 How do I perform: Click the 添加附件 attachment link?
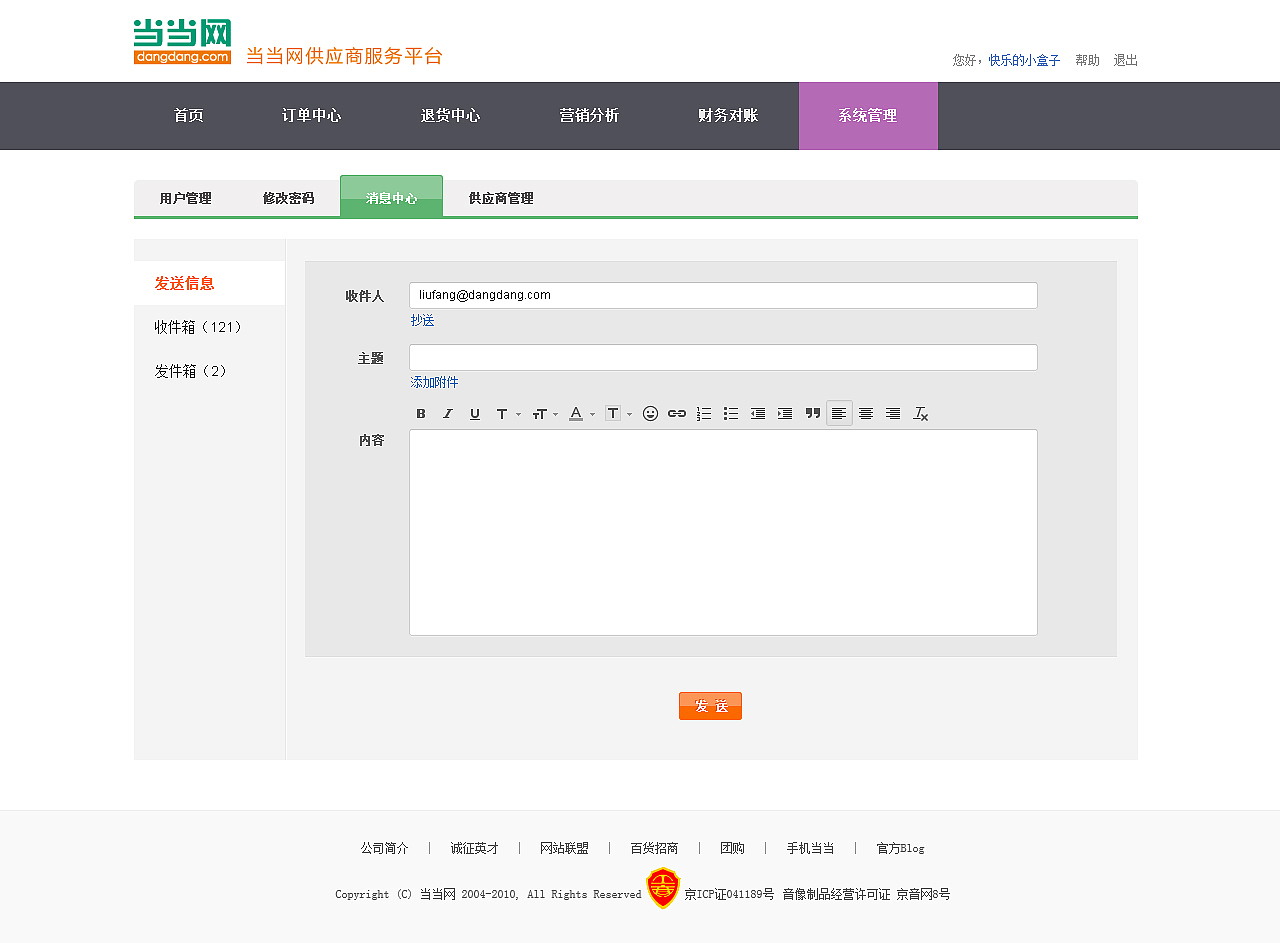[x=433, y=381]
